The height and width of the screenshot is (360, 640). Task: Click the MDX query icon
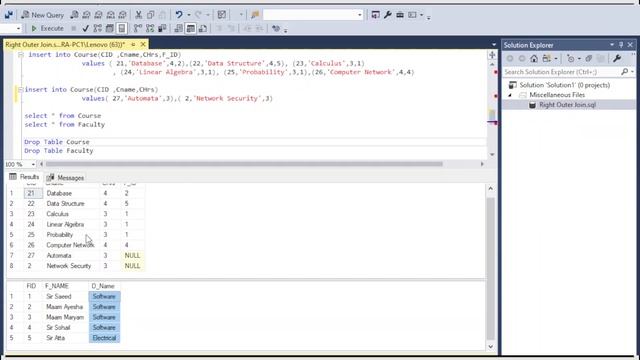point(86,15)
